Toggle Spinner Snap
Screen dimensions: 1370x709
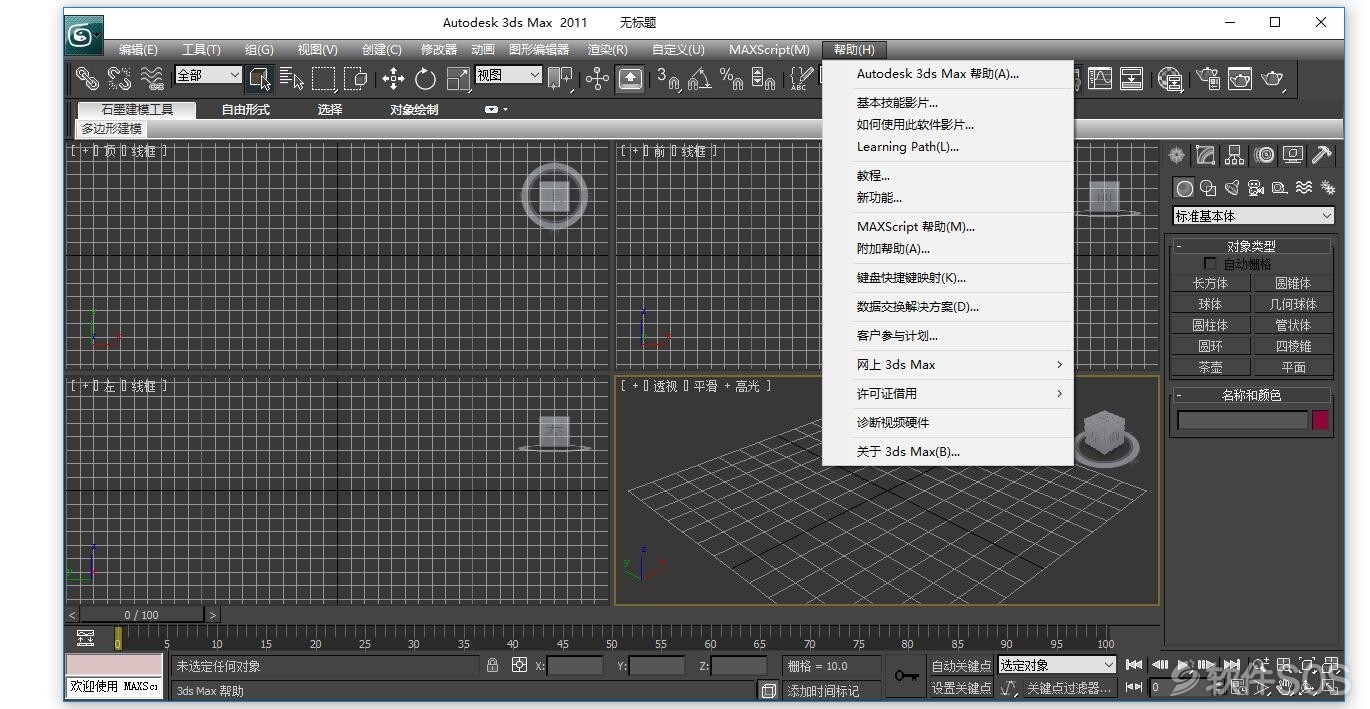tap(763, 78)
